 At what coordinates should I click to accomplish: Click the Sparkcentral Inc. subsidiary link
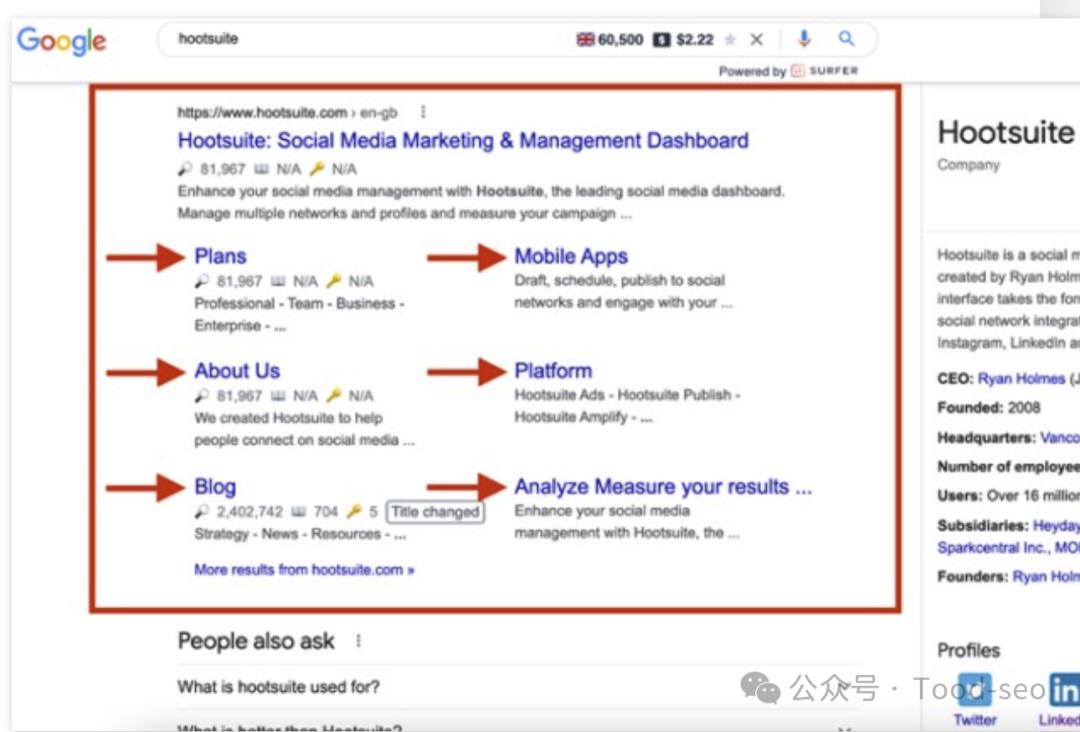click(993, 547)
